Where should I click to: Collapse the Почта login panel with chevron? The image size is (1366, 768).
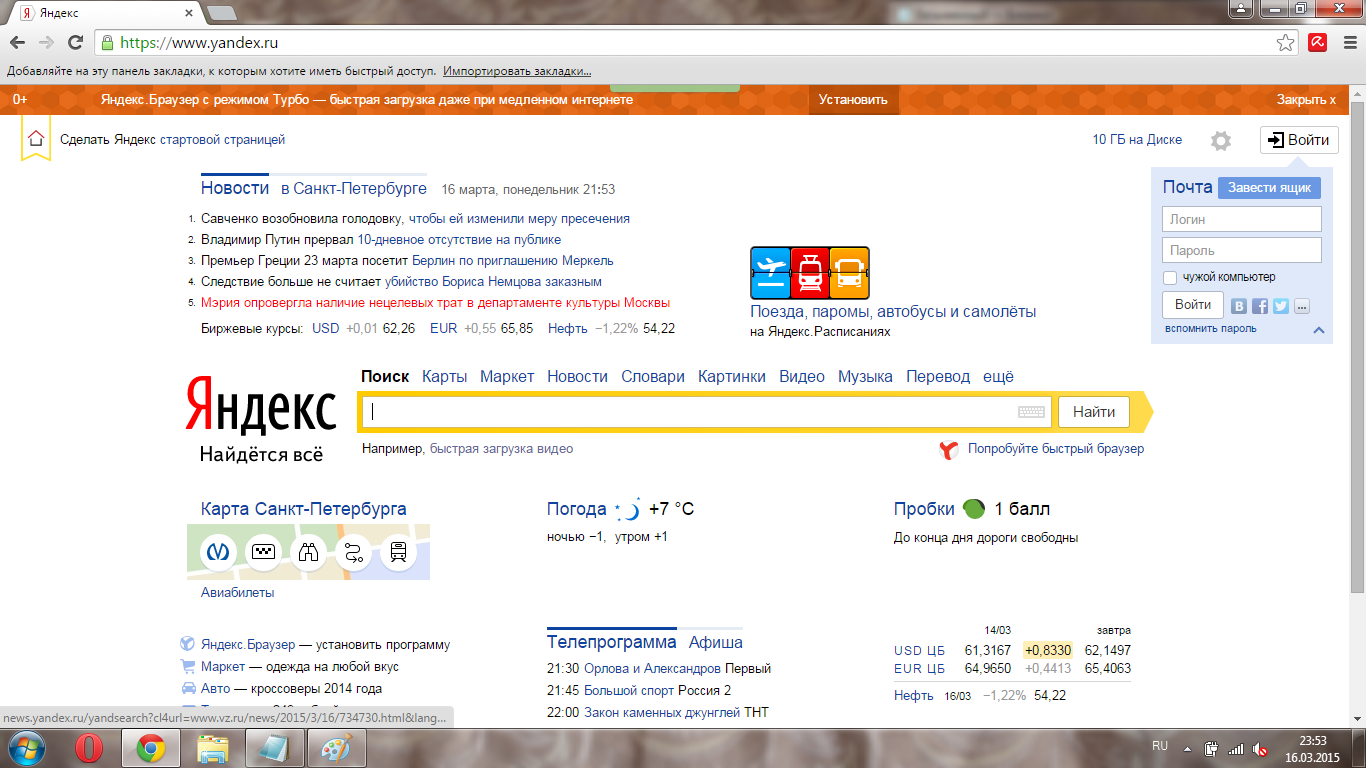tap(1318, 330)
